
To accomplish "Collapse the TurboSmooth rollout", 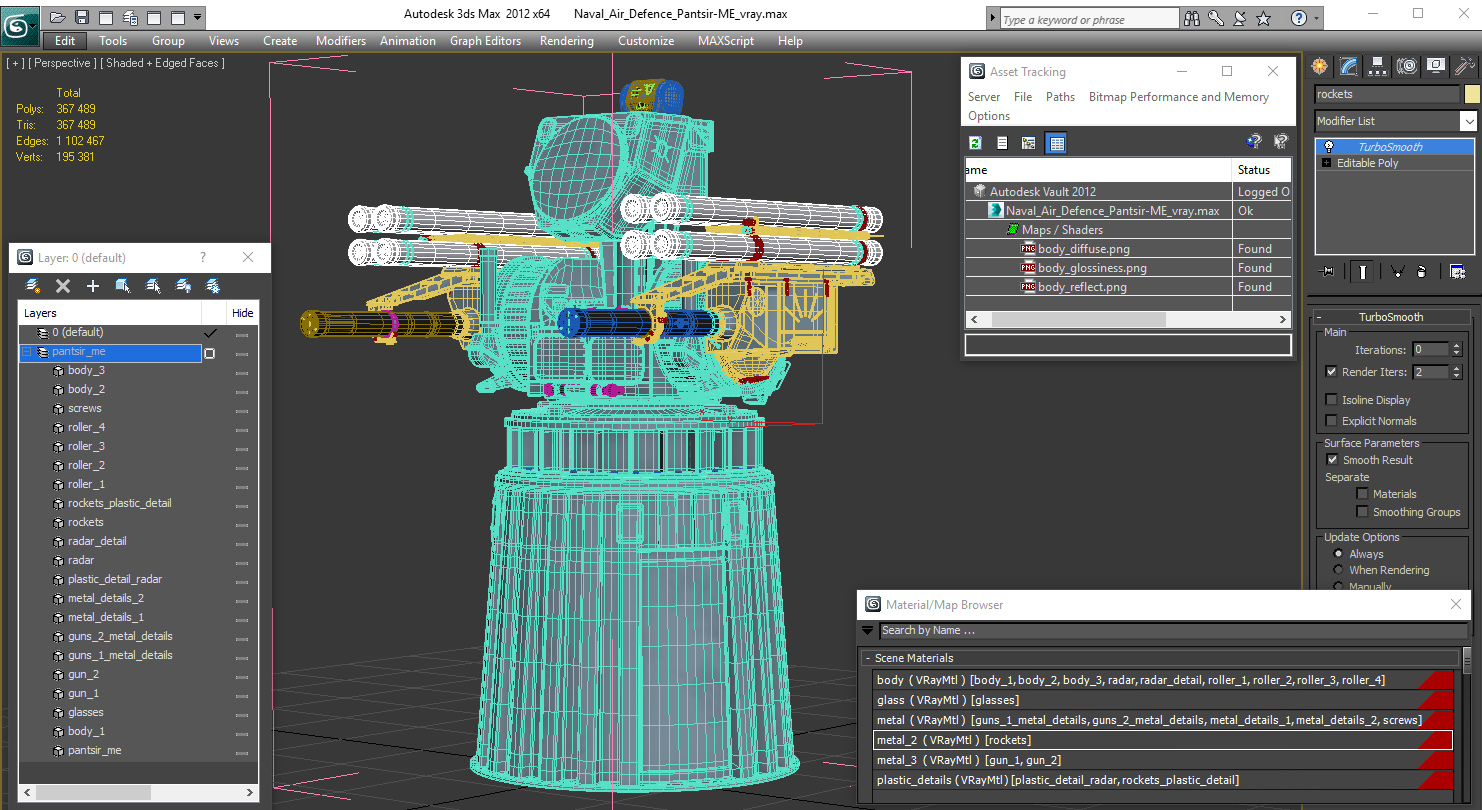I will (1319, 317).
